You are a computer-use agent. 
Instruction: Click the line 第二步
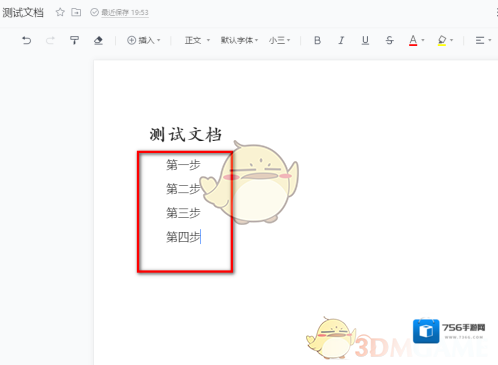[x=183, y=189]
